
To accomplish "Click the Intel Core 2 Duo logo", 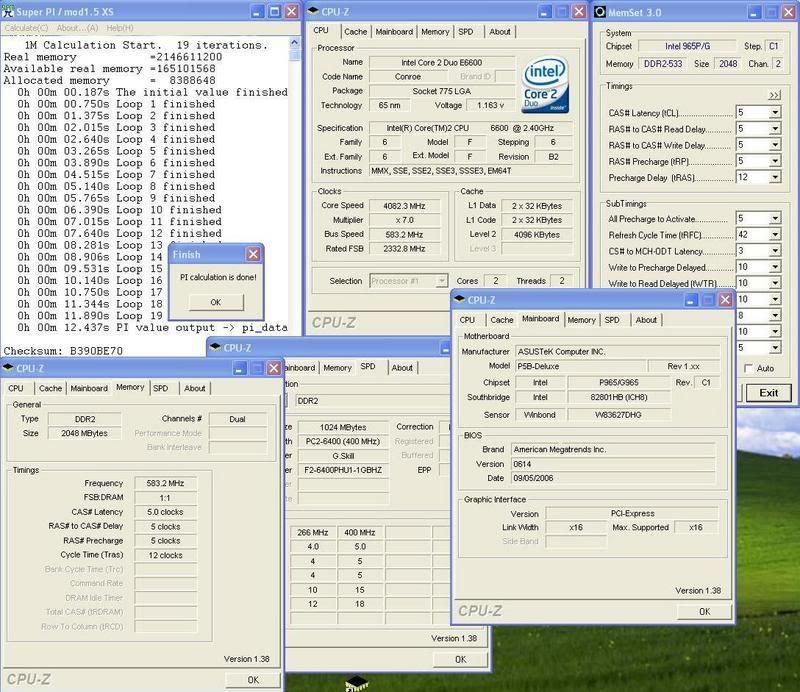I will tap(545, 85).
